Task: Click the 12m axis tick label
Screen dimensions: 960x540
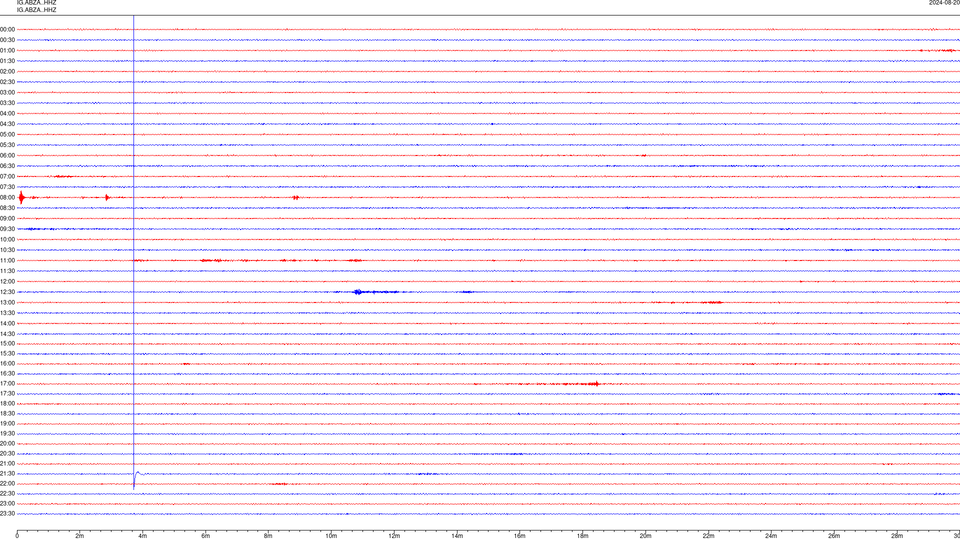Action: (394, 536)
